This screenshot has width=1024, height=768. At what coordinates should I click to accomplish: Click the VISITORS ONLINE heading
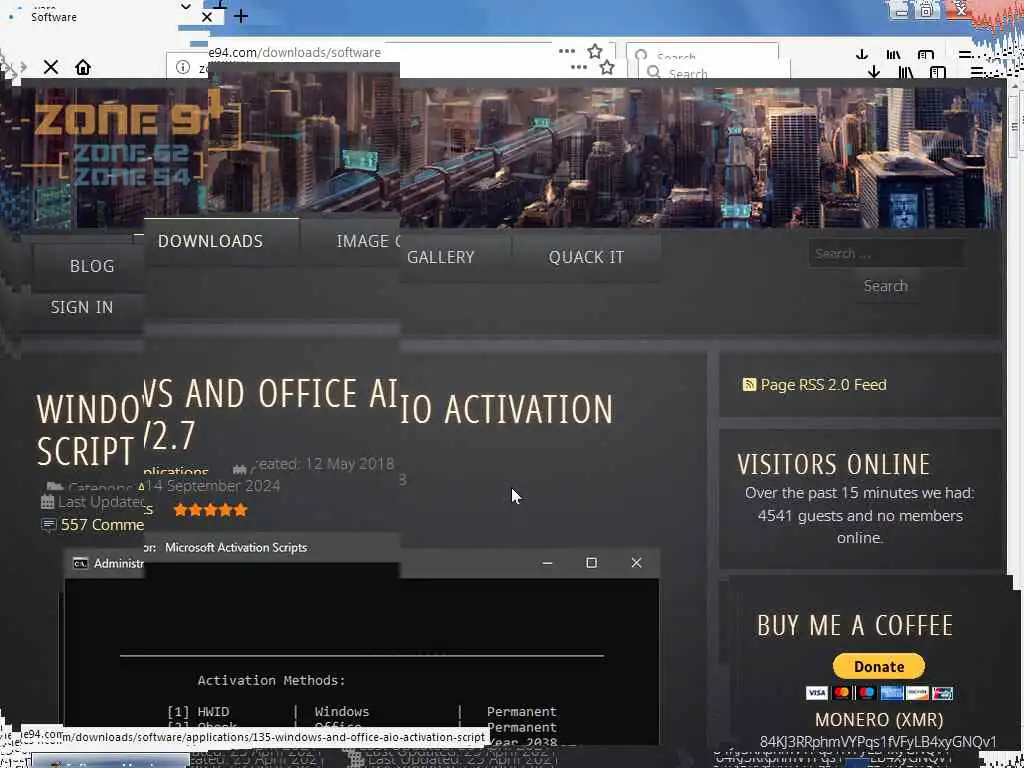point(834,464)
